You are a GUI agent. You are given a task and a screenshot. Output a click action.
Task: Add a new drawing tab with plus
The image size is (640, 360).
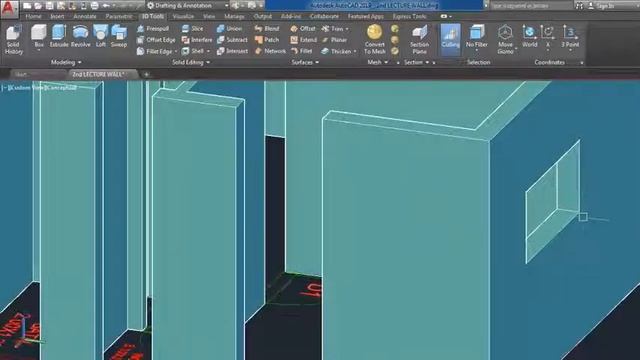pyautogui.click(x=146, y=74)
